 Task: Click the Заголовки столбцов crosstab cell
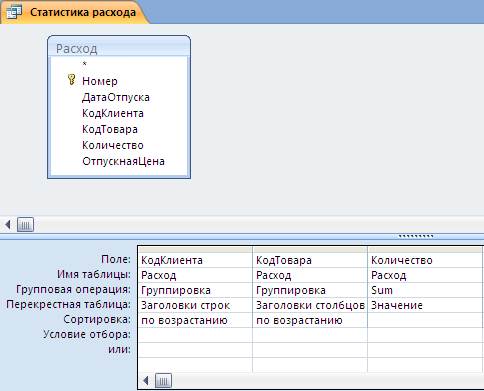(x=310, y=305)
